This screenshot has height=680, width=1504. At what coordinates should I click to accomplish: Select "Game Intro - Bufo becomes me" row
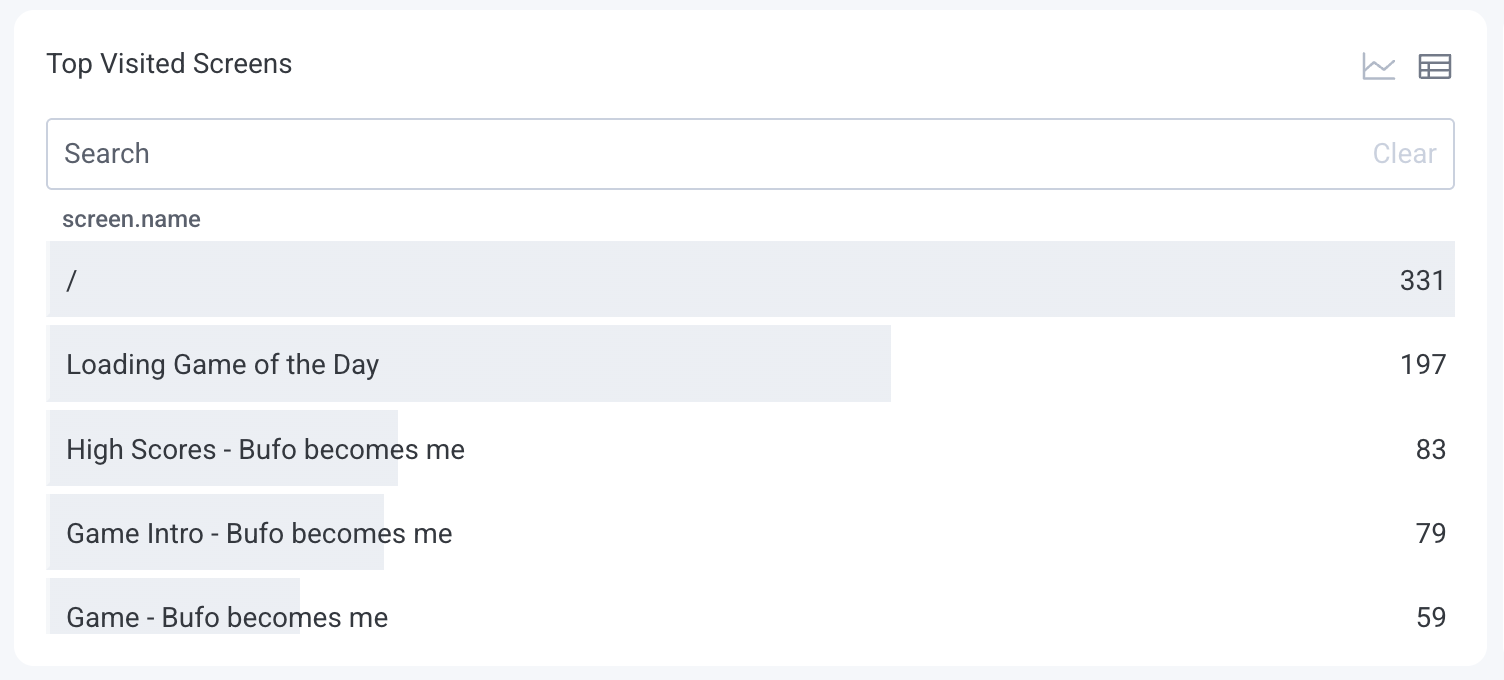(258, 533)
